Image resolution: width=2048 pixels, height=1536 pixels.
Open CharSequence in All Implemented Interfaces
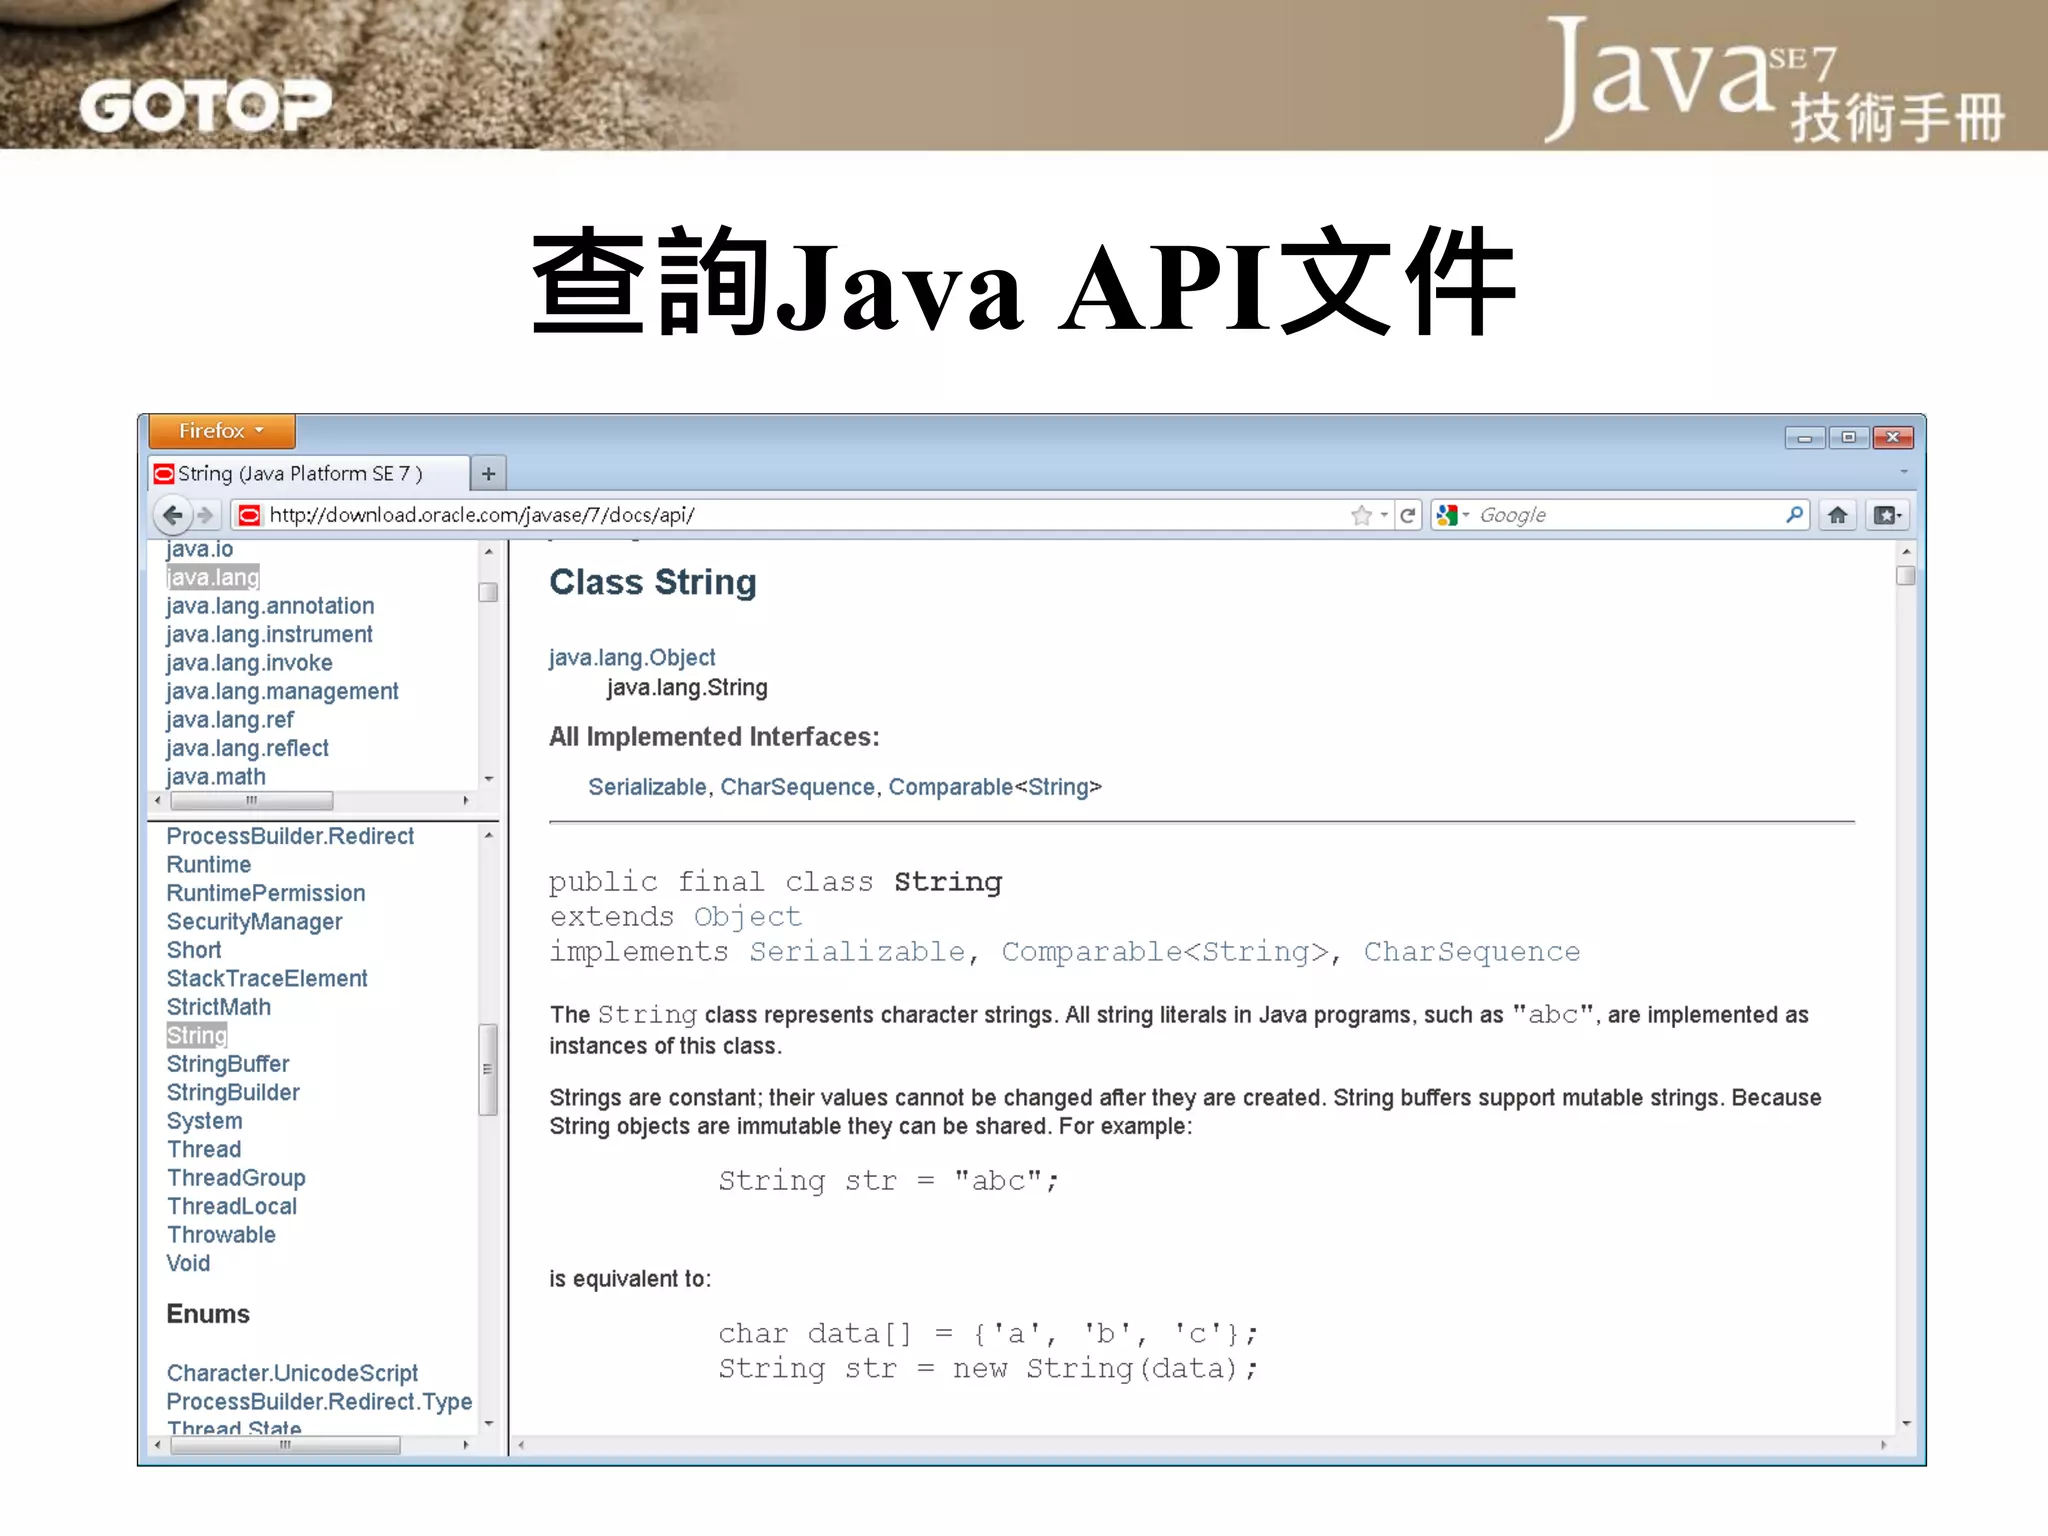pyautogui.click(x=797, y=788)
